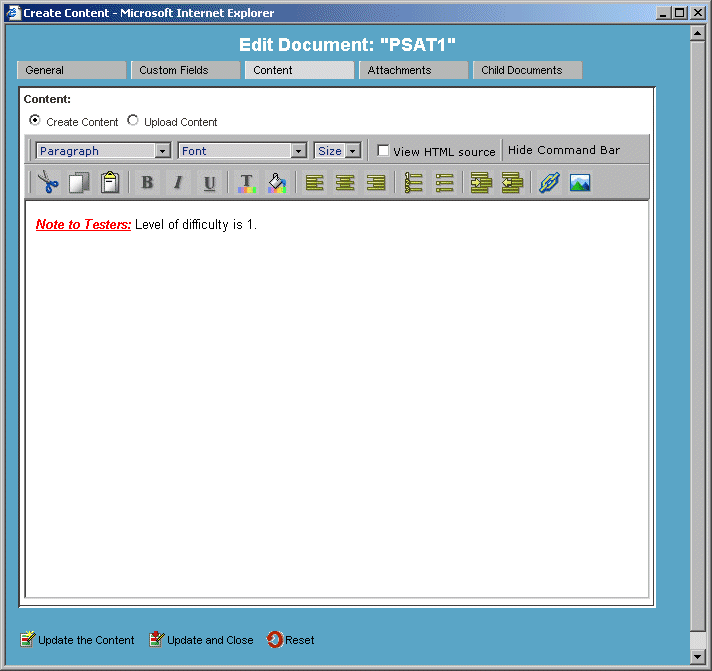This screenshot has width=712, height=671.
Task: Click the Paste clipboard icon
Action: tap(110, 183)
